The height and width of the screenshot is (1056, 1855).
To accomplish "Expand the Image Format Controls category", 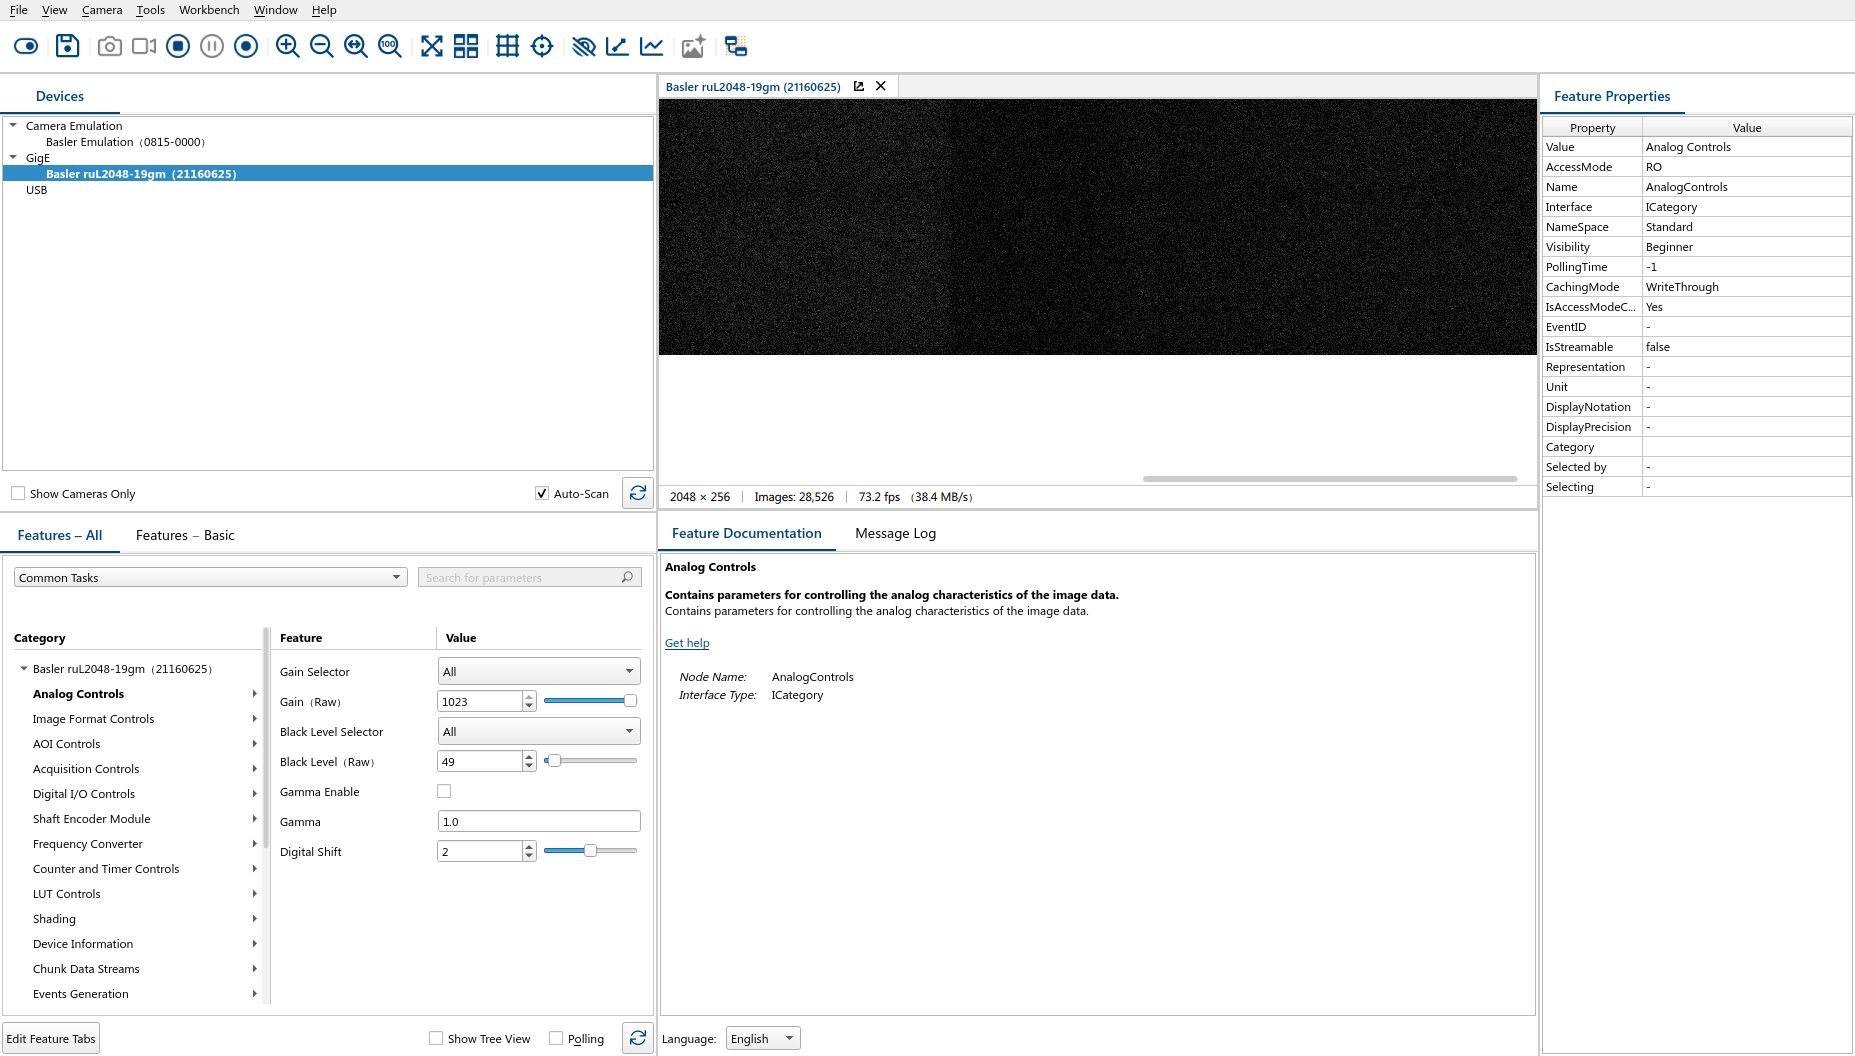I will point(255,718).
